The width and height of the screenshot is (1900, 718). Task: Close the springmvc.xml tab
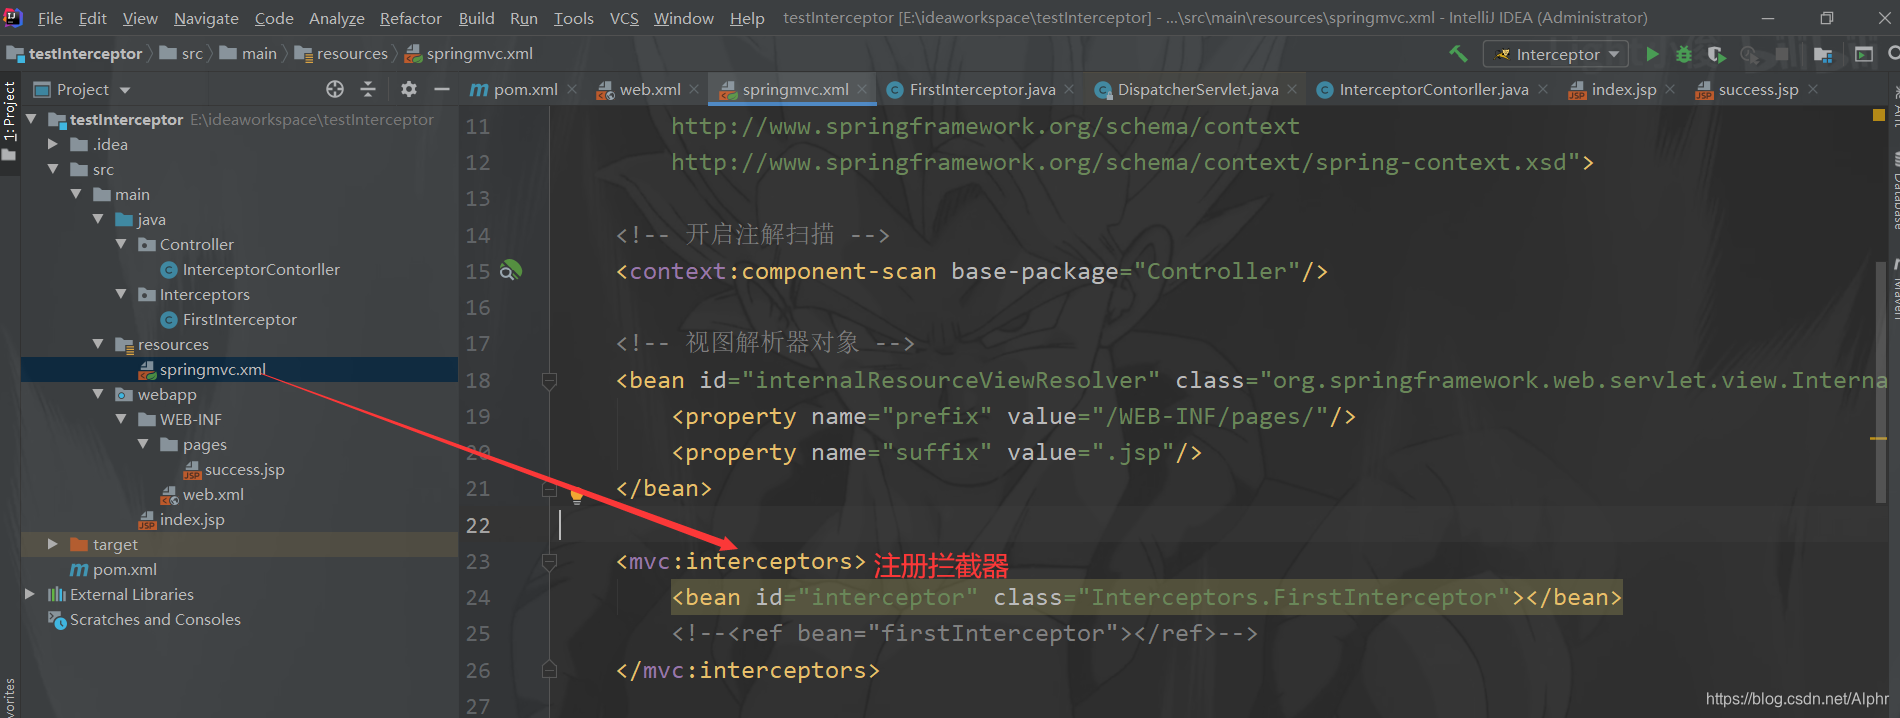[x=863, y=90]
